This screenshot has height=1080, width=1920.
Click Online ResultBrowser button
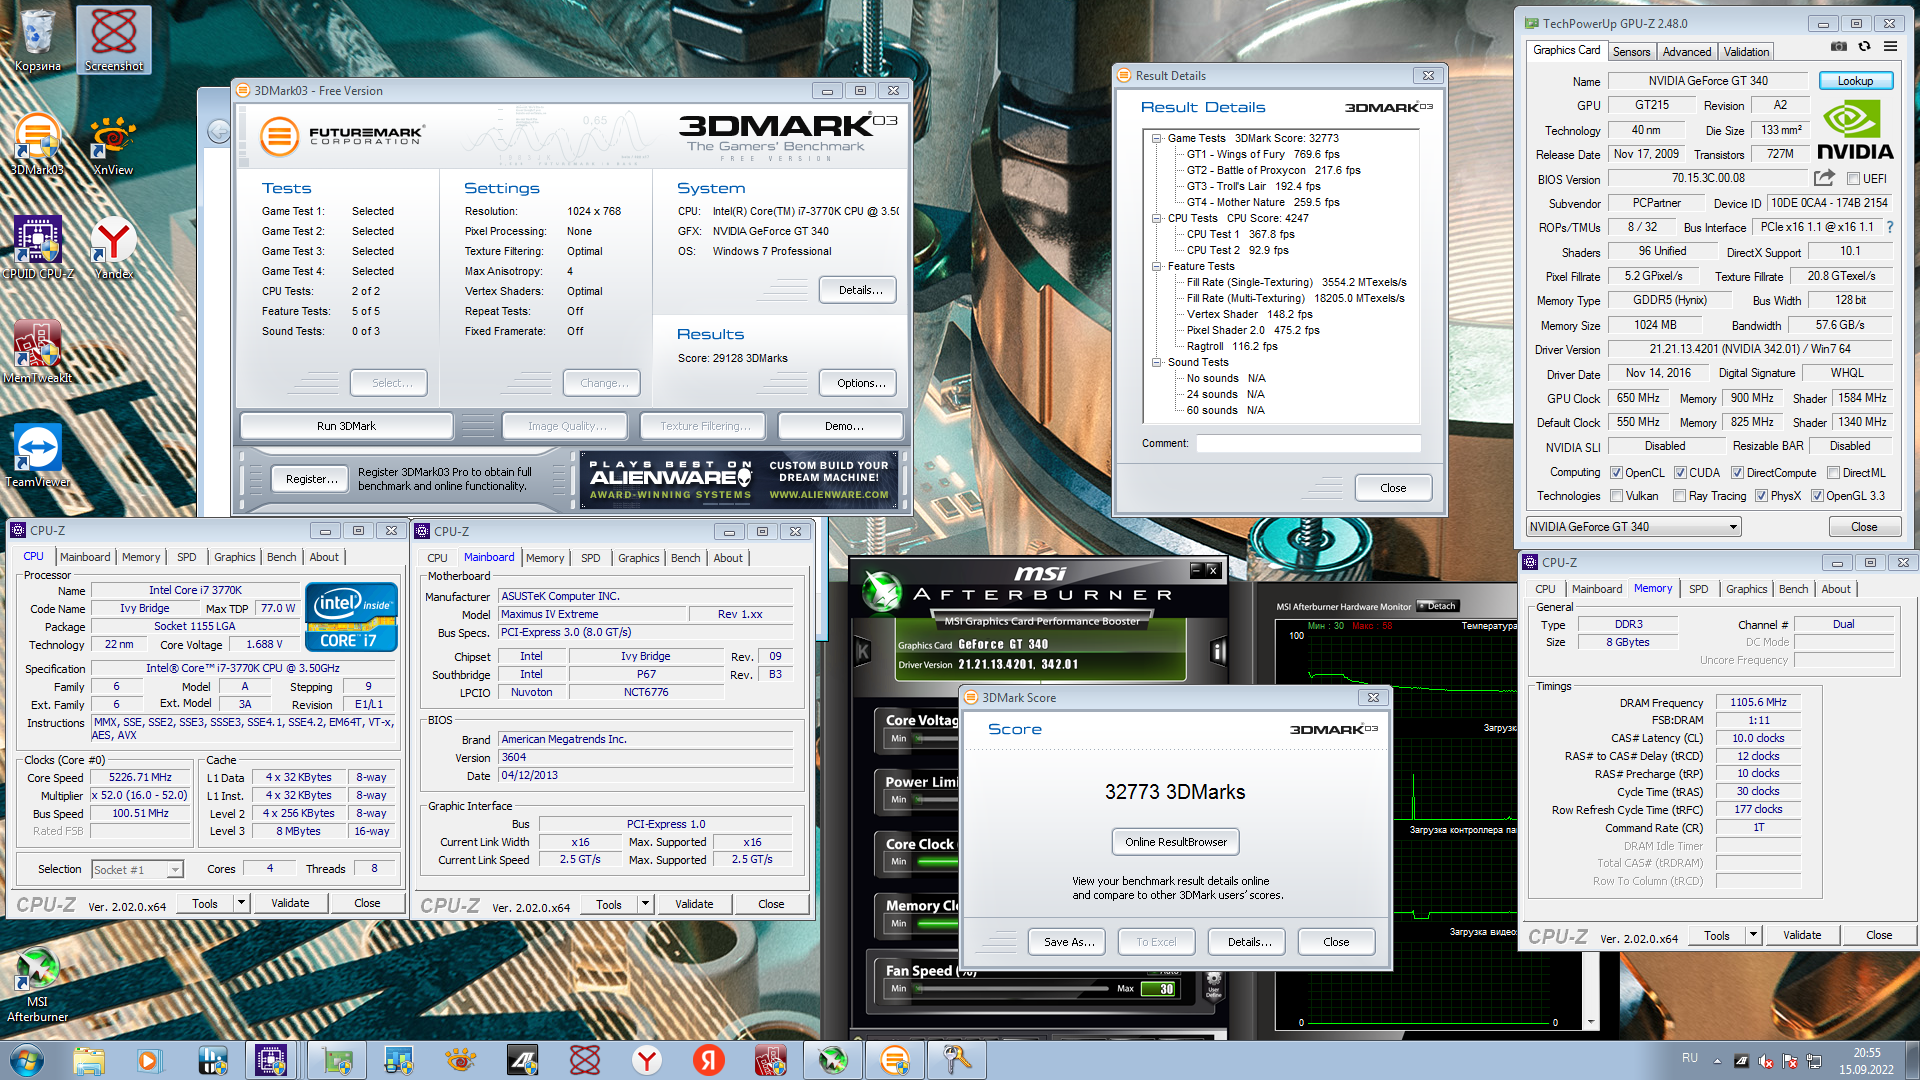[x=1176, y=842]
